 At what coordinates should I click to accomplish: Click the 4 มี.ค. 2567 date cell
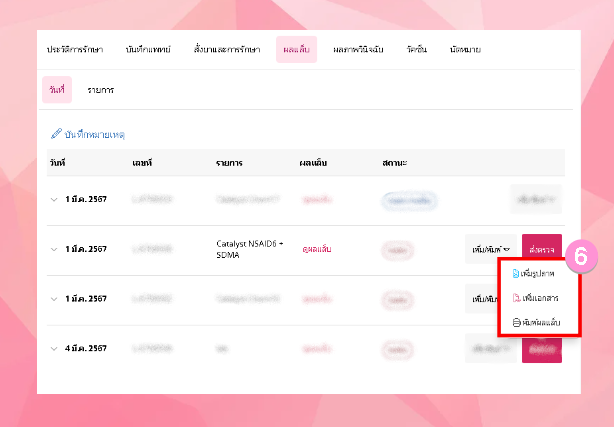pyautogui.click(x=86, y=348)
